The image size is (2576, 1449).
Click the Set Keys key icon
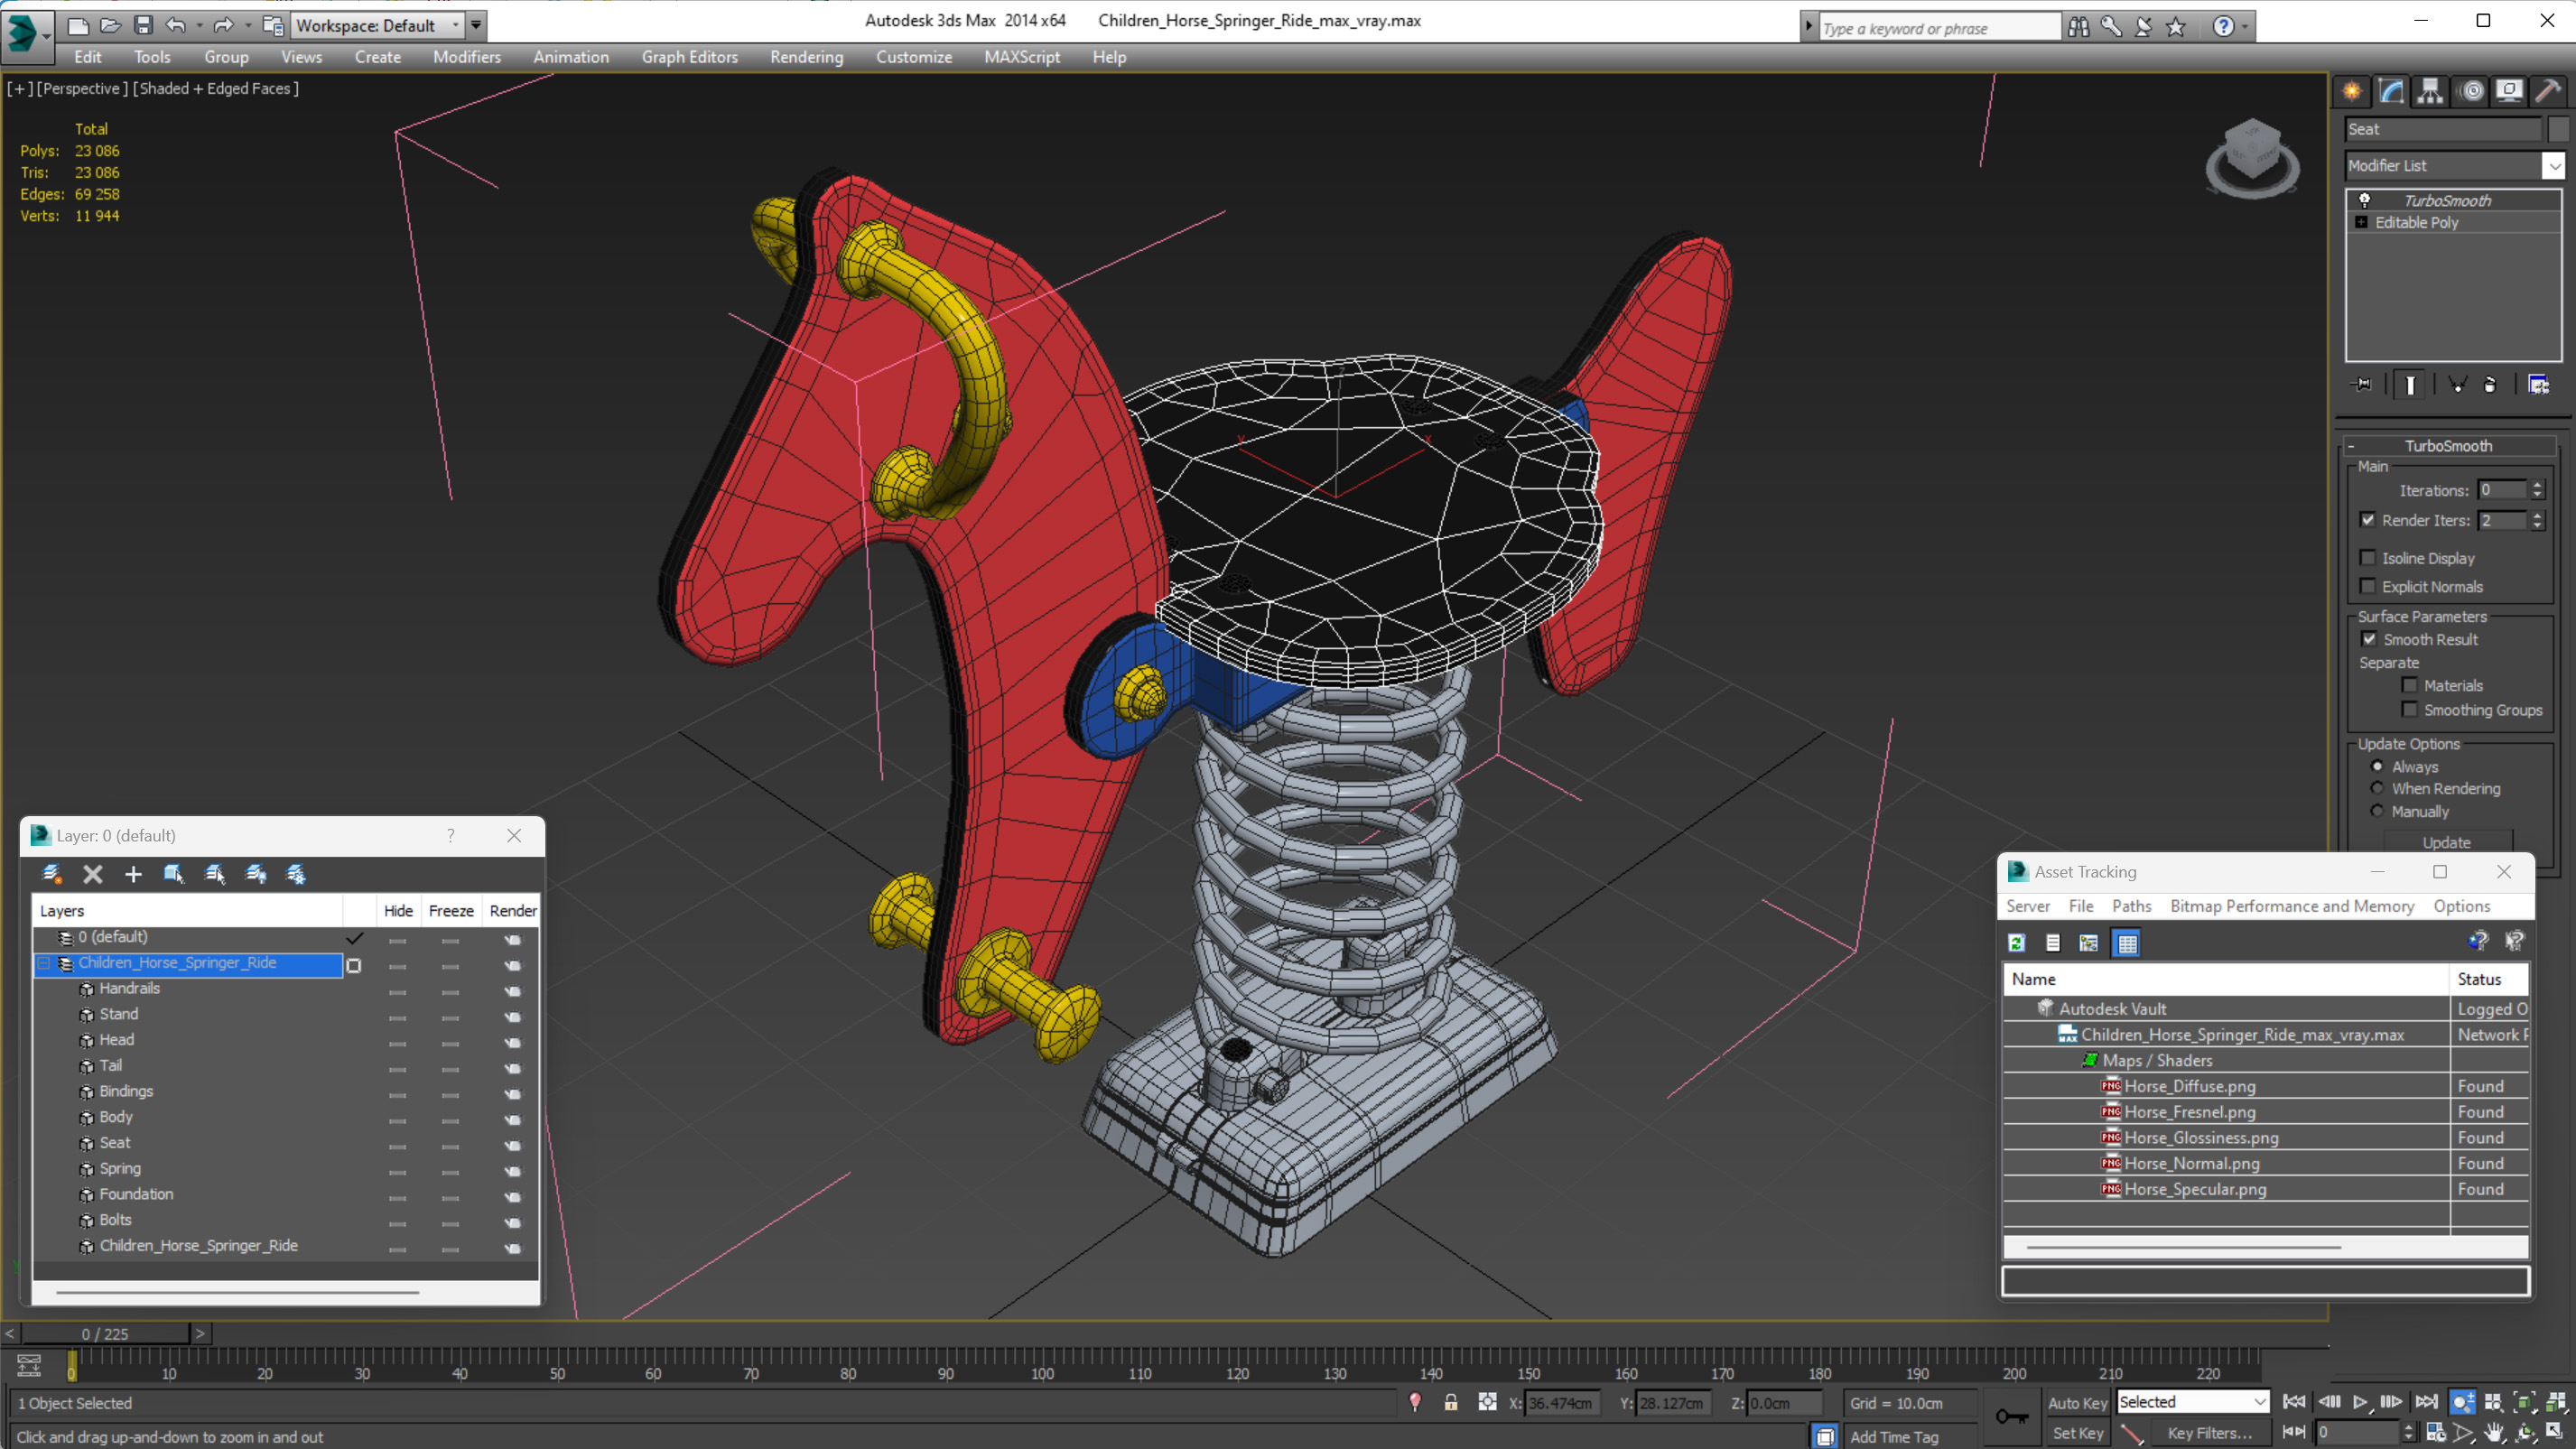tap(2012, 1416)
